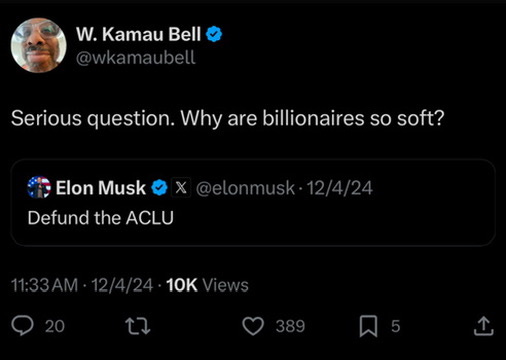Screen dimensions: 506x360
Task: Click the reply speech bubble icon
Action: (x=22, y=326)
